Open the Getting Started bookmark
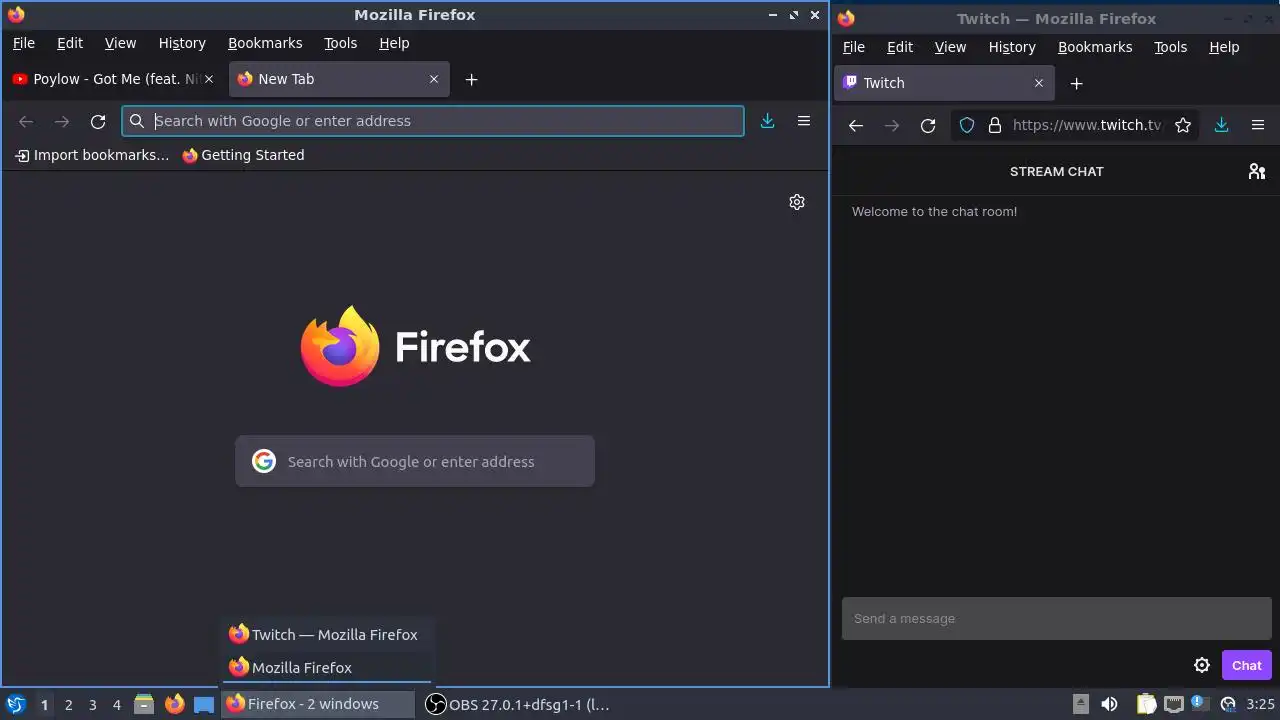Screen dimensions: 1280x720 (243, 155)
